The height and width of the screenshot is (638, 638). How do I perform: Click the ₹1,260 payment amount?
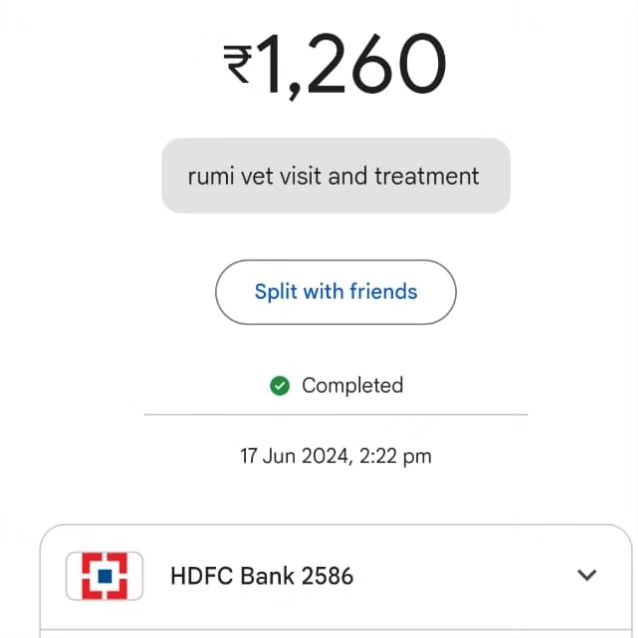pyautogui.click(x=335, y=65)
